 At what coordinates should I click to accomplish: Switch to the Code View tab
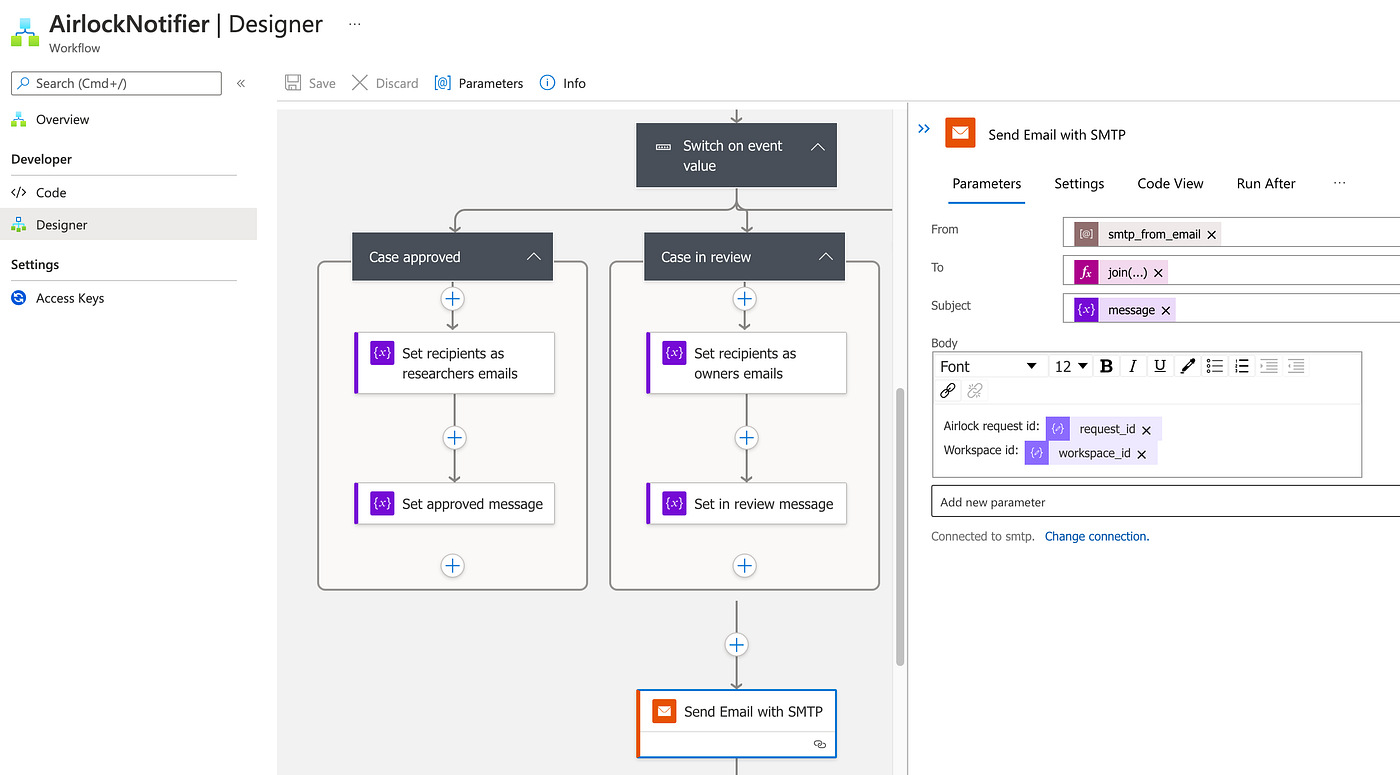pyautogui.click(x=1169, y=183)
